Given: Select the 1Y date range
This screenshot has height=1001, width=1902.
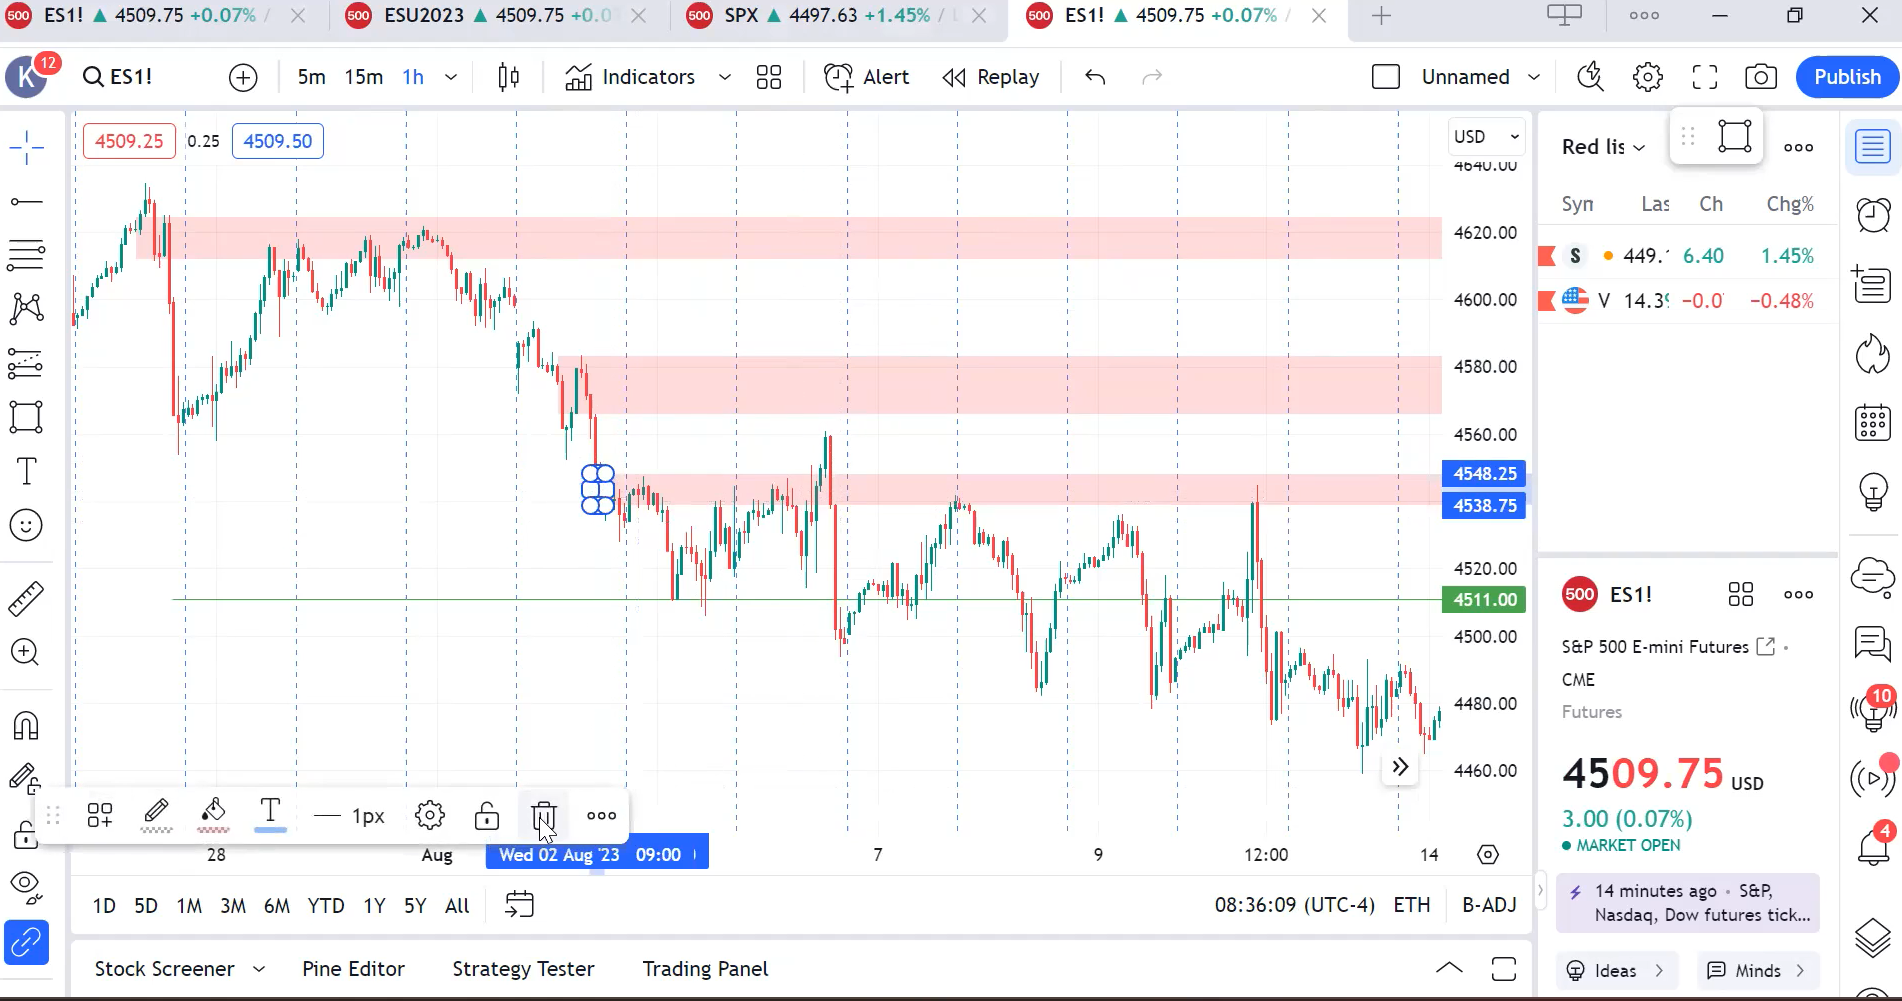Looking at the screenshot, I should pyautogui.click(x=374, y=905).
